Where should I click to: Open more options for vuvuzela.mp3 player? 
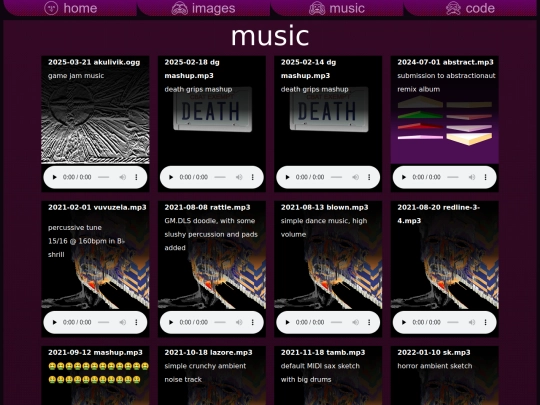tap(136, 322)
